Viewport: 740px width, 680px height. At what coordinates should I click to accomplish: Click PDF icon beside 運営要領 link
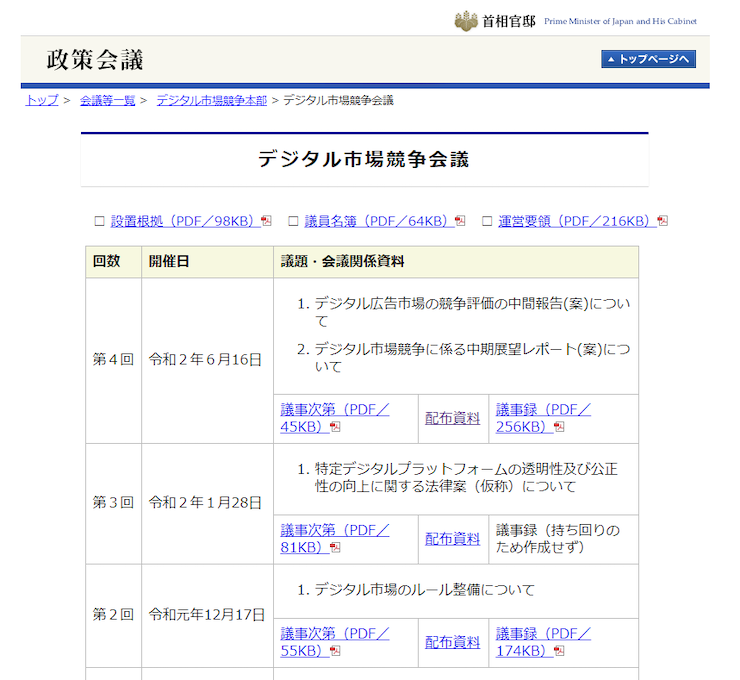point(662,221)
